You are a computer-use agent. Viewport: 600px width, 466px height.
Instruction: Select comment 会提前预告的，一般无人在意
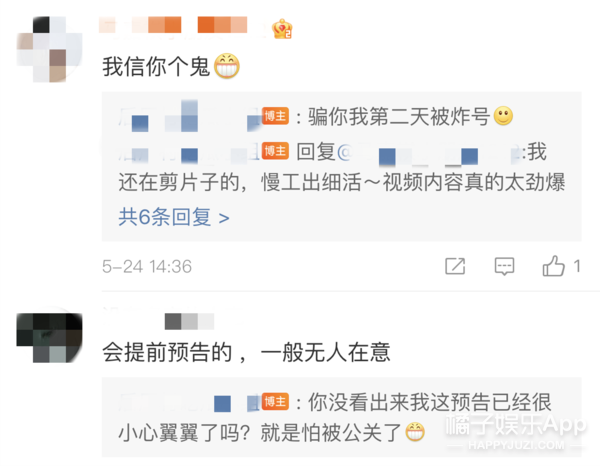(246, 352)
